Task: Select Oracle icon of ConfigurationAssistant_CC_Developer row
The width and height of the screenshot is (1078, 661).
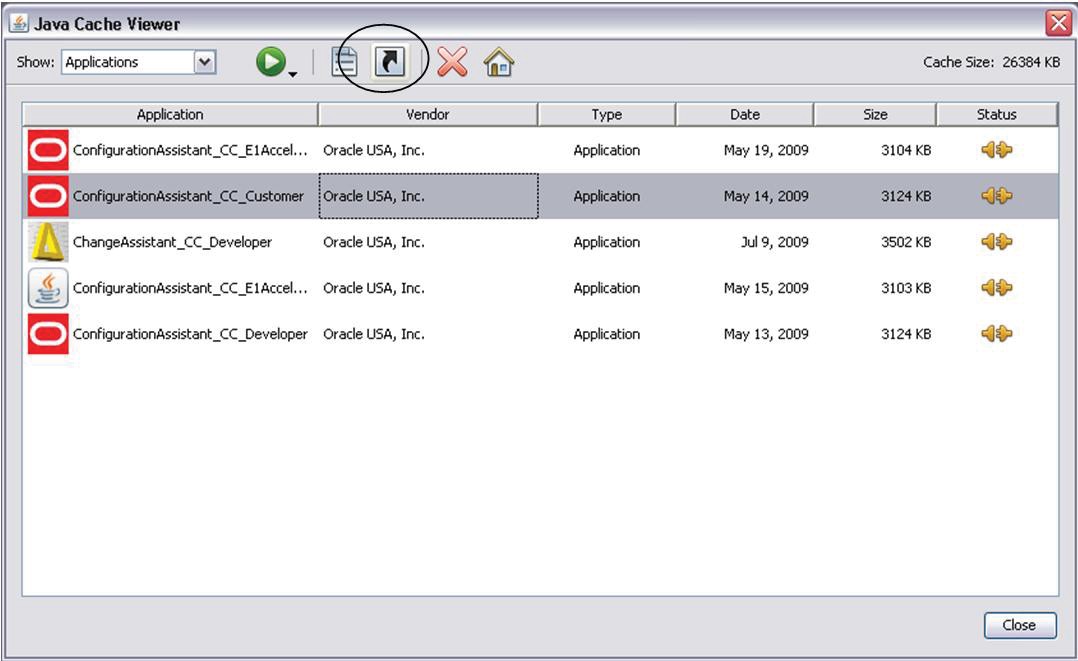Action: tap(48, 334)
